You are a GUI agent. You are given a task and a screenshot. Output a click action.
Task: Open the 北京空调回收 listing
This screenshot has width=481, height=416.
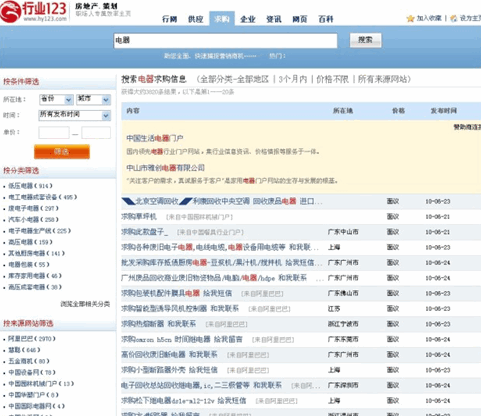[x=222, y=201]
